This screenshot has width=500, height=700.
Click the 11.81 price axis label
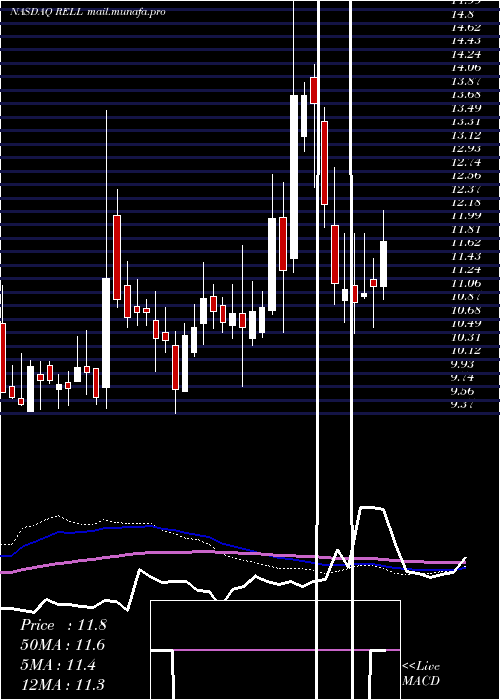(x=466, y=229)
